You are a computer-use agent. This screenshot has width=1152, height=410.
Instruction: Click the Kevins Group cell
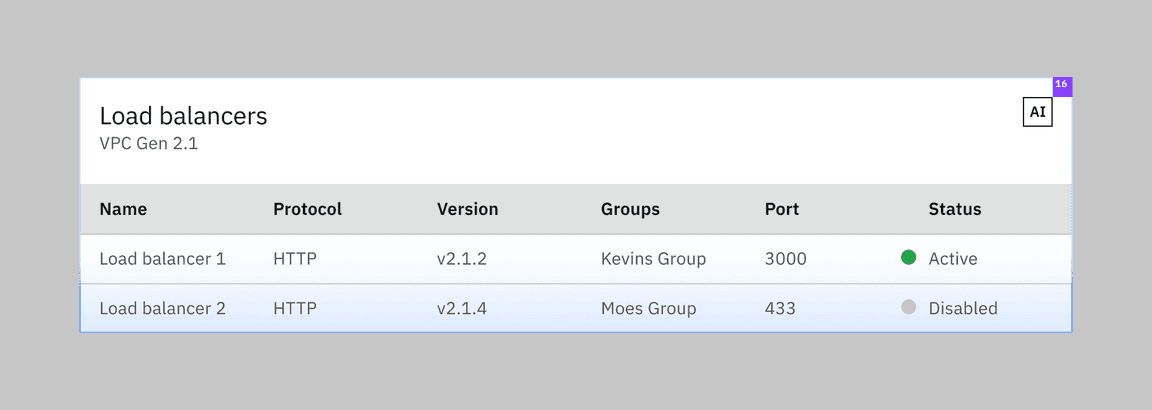653,259
